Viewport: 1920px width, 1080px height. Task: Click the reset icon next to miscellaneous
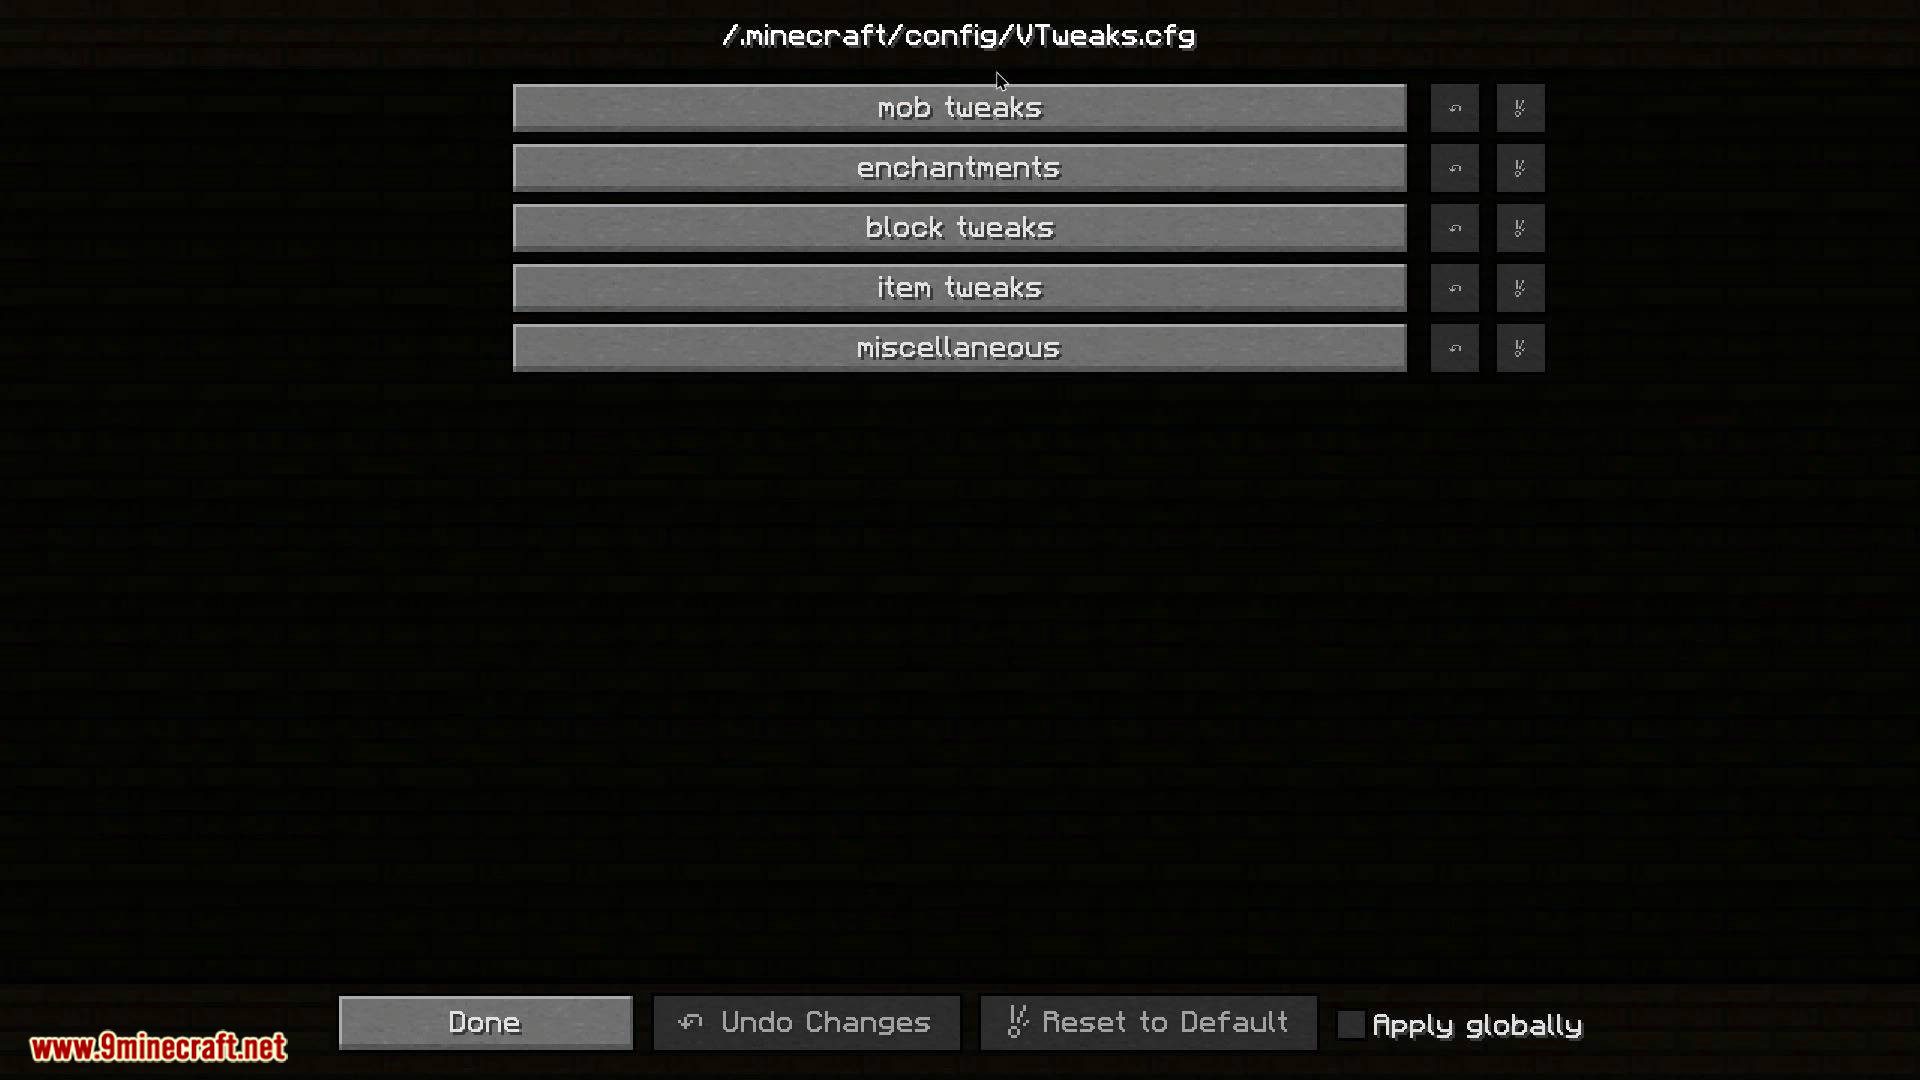1518,347
